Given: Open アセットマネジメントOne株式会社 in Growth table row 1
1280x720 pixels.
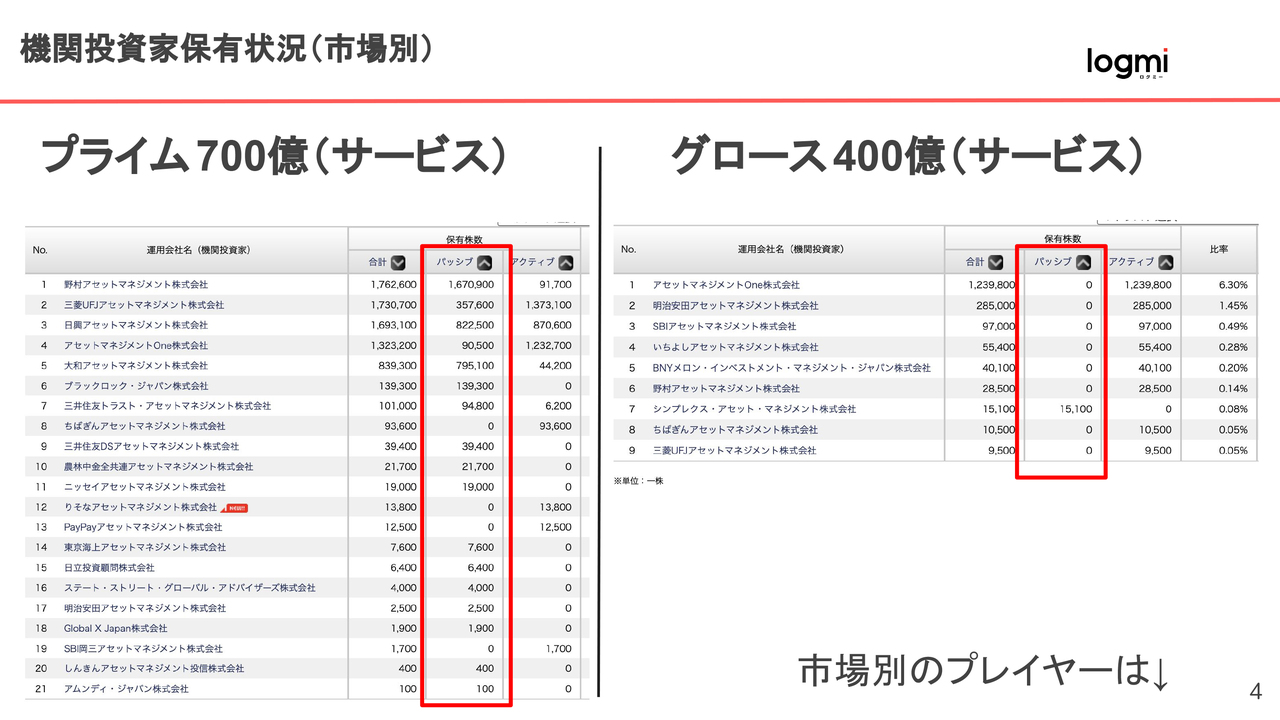Looking at the screenshot, I should click(726, 285).
